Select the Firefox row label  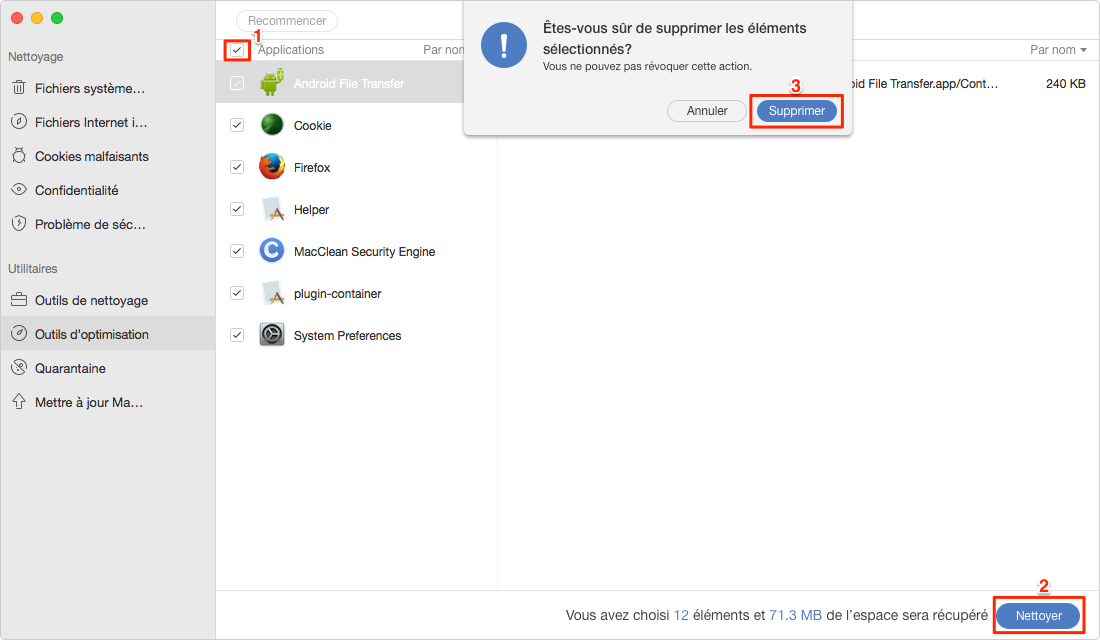pos(311,168)
